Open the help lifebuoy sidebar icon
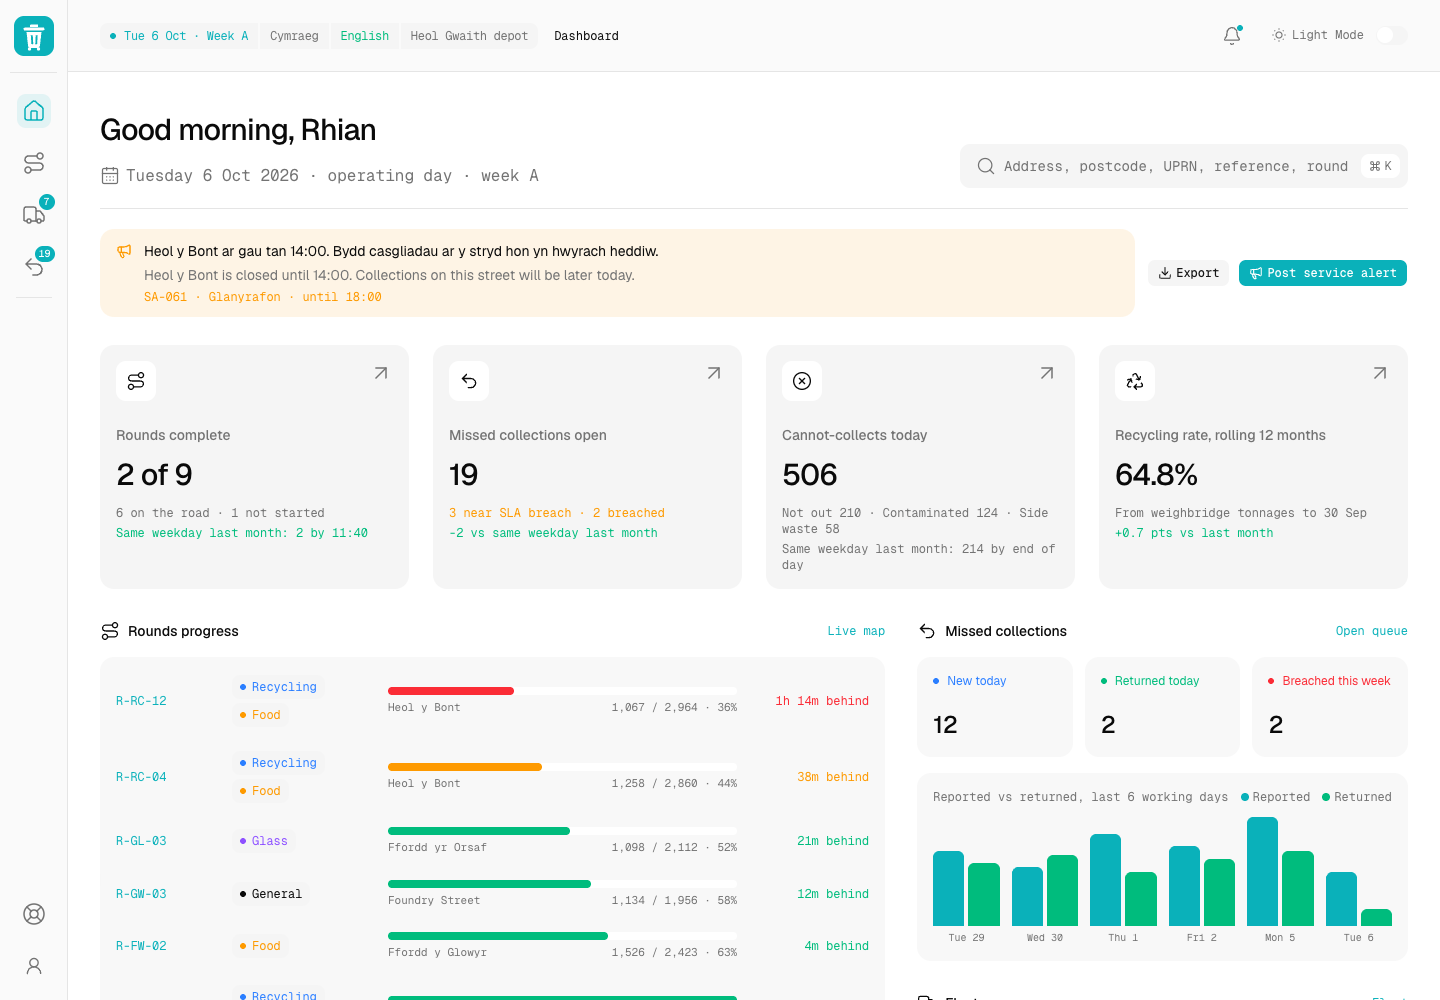This screenshot has width=1440, height=1000. point(34,914)
